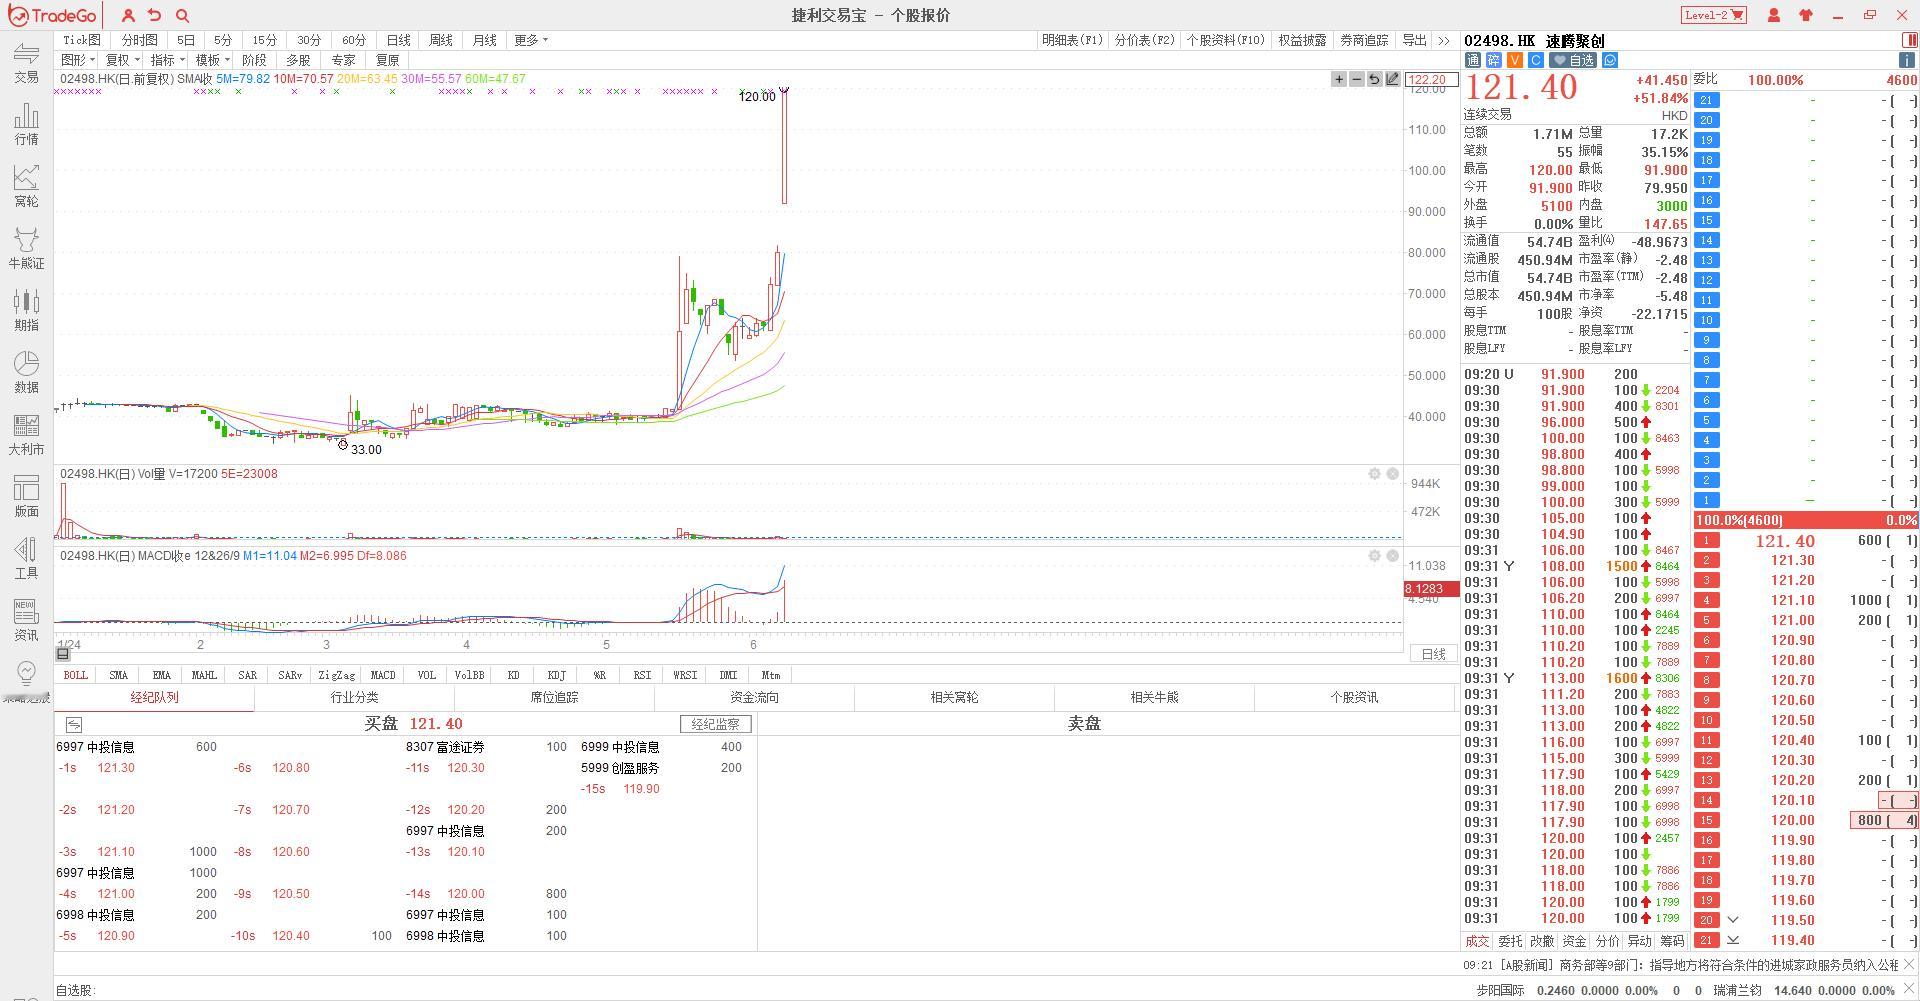Viewport: 1920px width, 1001px height.
Task: Open the 更多 periods dropdown
Action: click(x=531, y=40)
